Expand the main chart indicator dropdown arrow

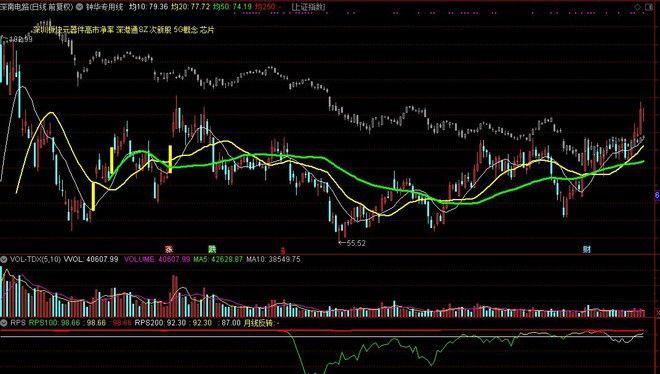[x=79, y=7]
